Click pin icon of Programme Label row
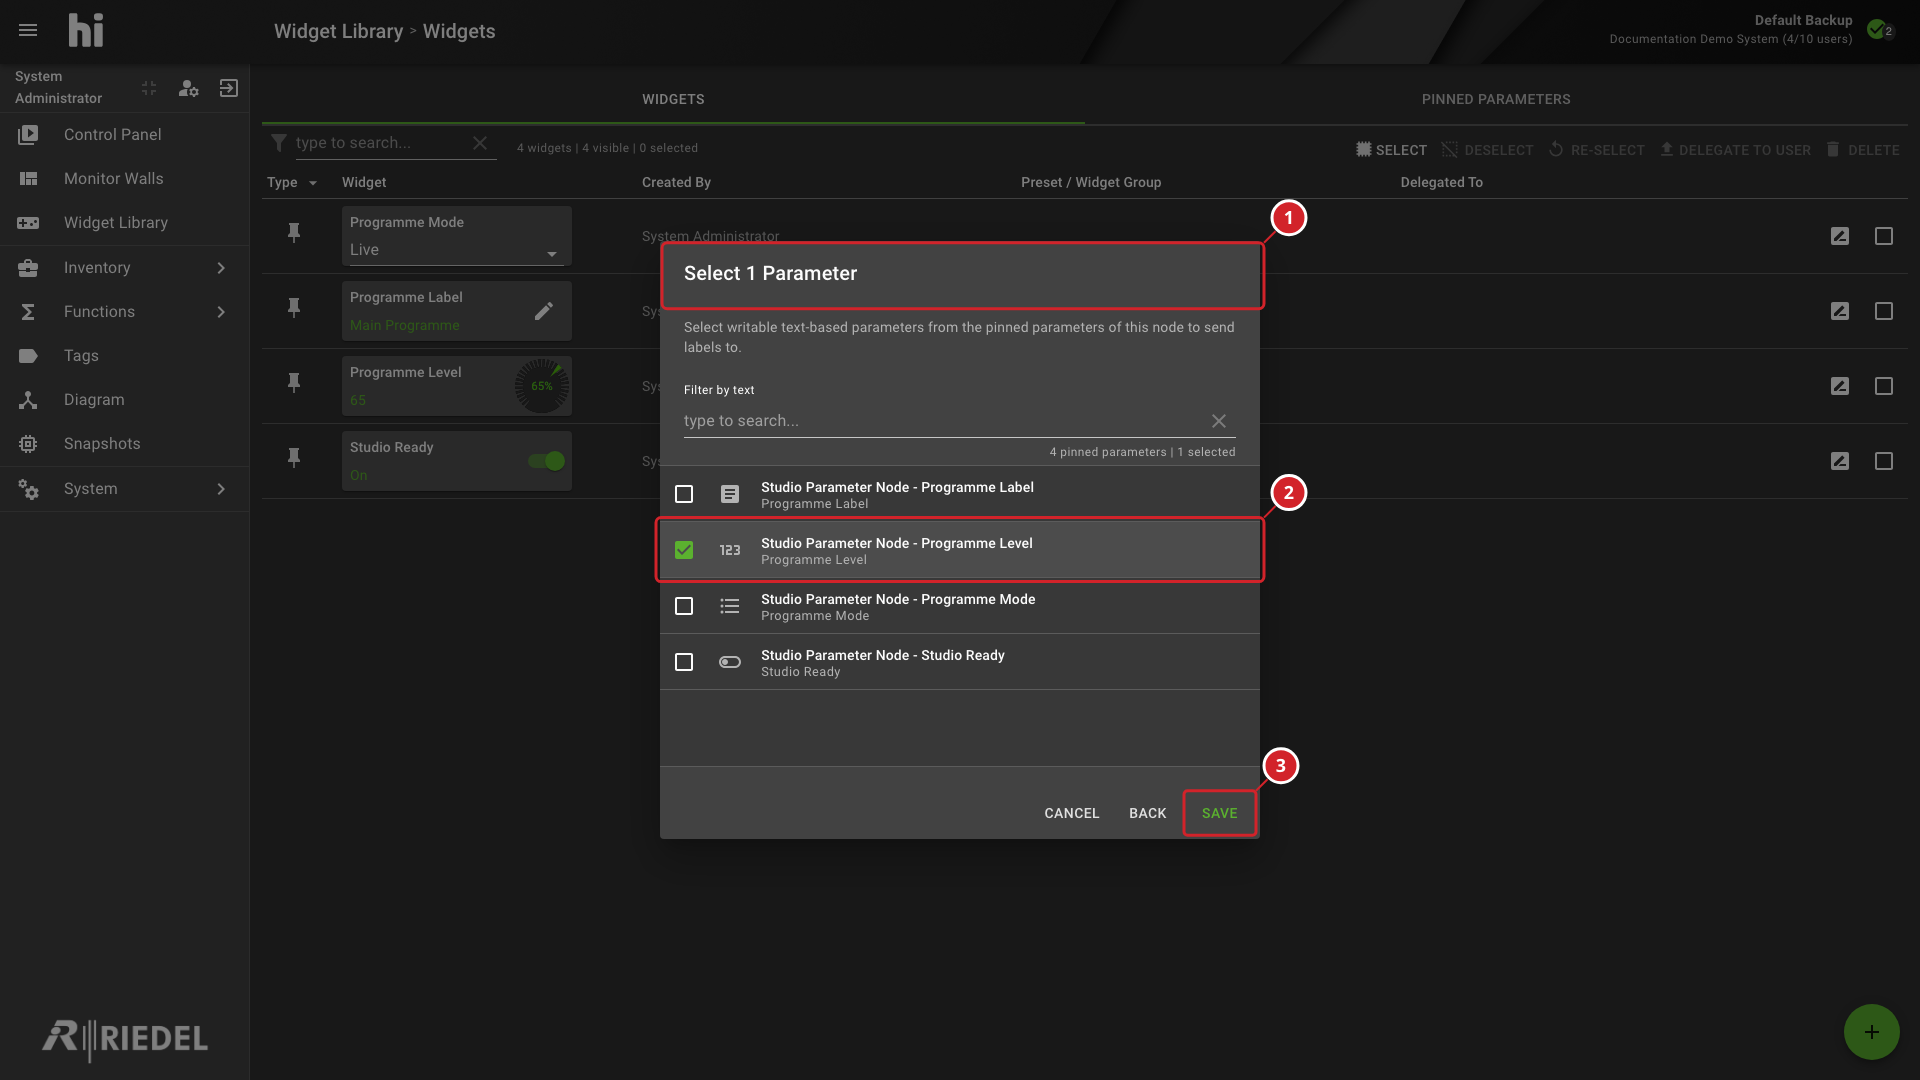The height and width of the screenshot is (1080, 1920). [294, 308]
